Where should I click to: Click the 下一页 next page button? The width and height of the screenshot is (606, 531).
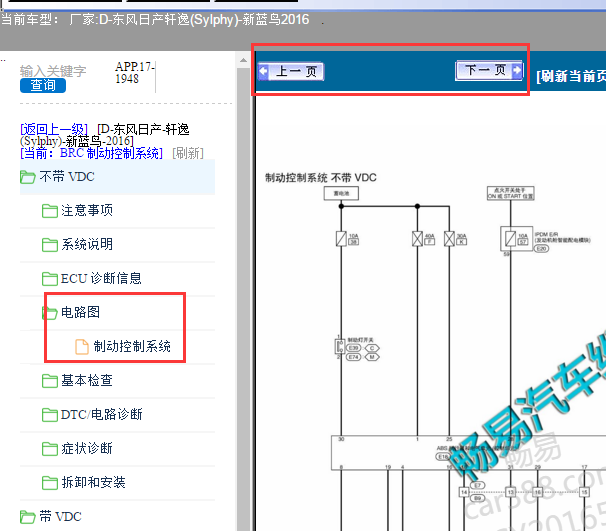tap(489, 70)
